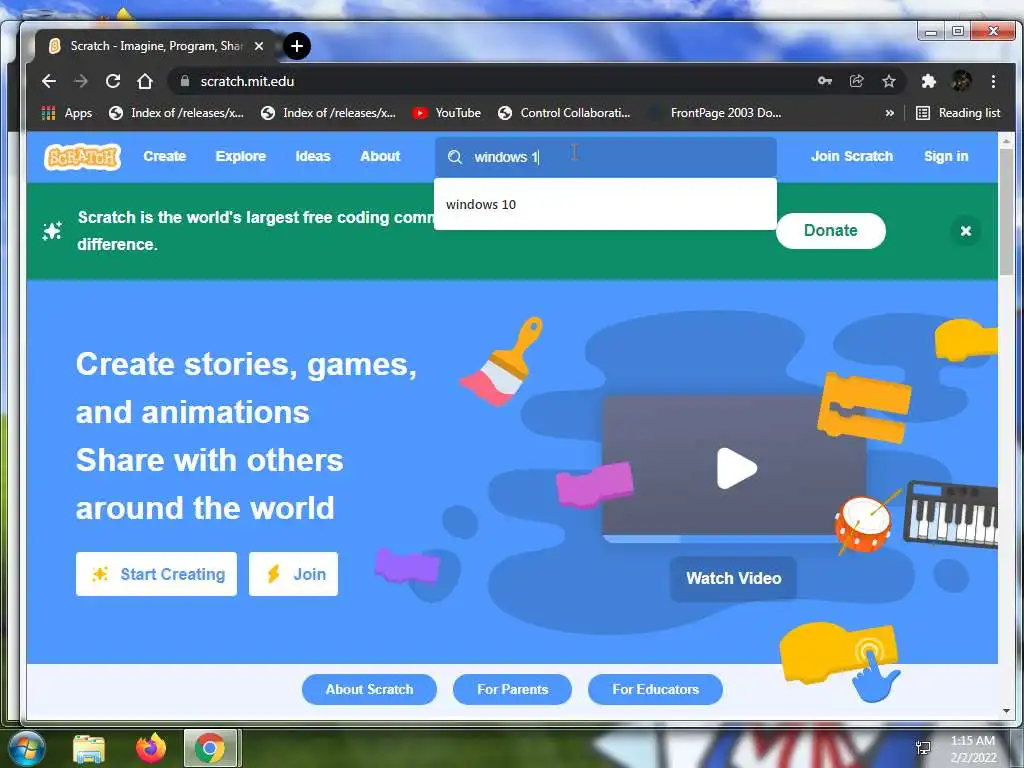Open the taskbar clock

(973, 749)
